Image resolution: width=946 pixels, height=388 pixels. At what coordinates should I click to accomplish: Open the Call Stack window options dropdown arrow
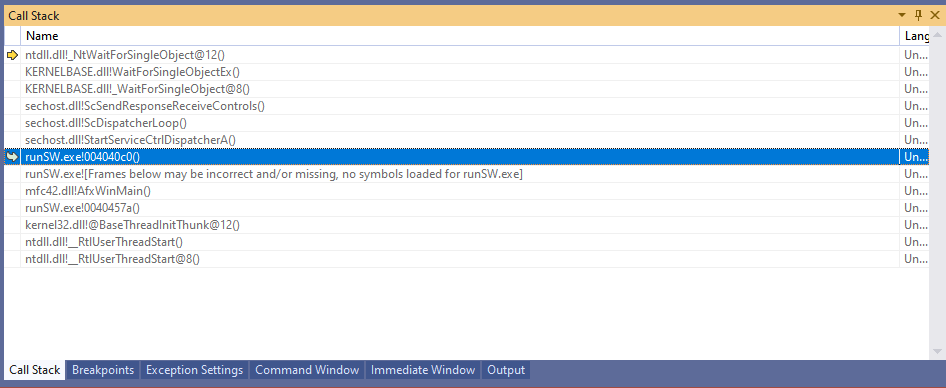point(901,16)
